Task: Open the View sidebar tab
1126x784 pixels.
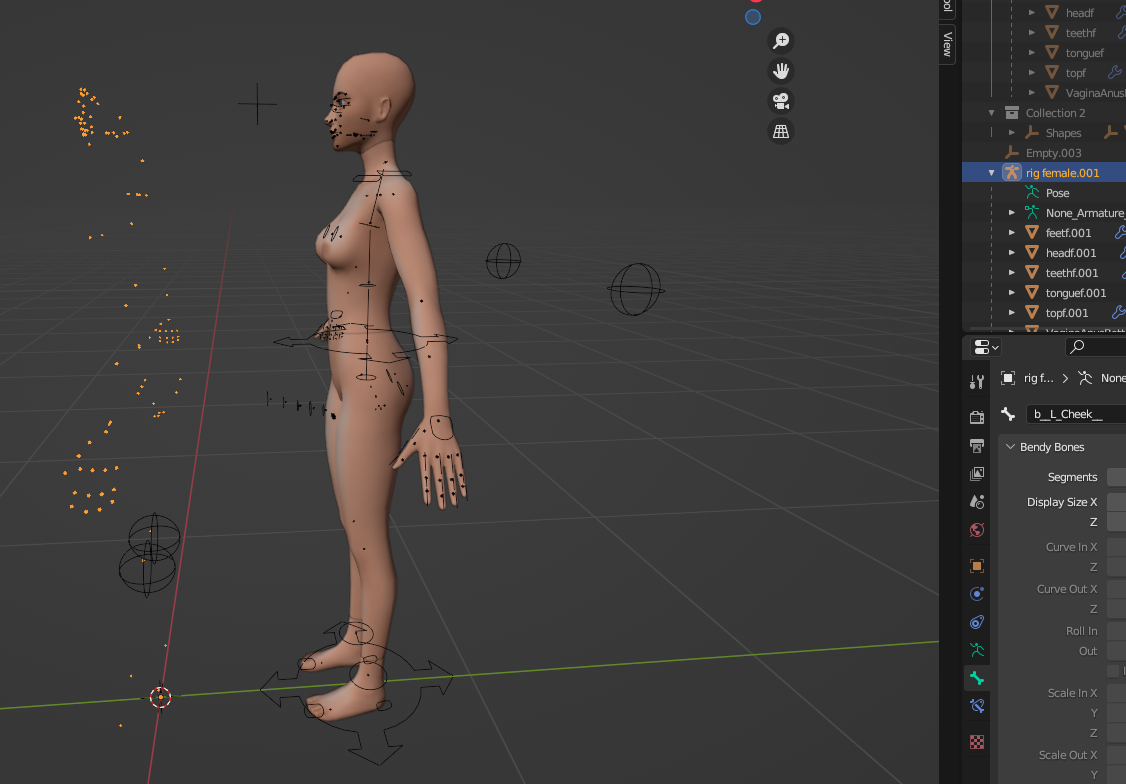Action: 947,45
